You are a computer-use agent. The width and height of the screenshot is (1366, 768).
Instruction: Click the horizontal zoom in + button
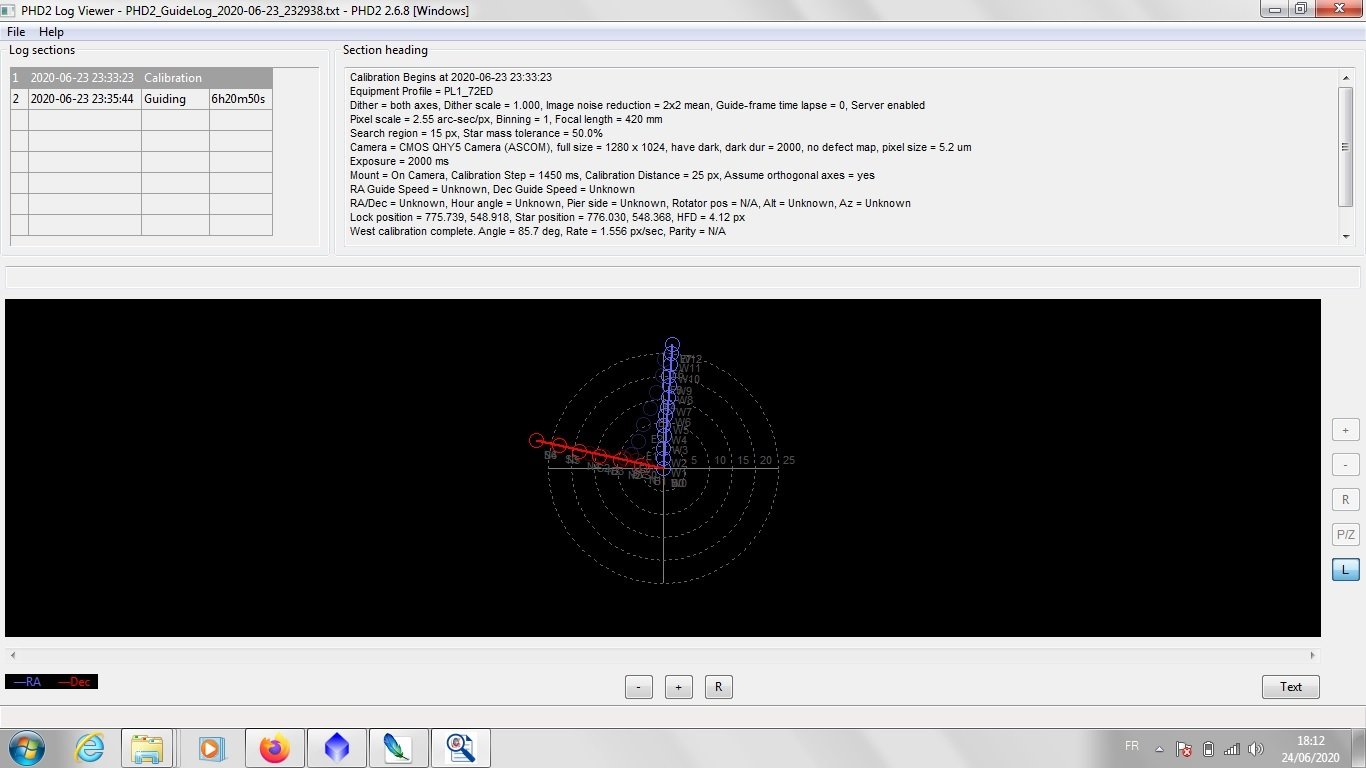click(x=679, y=687)
